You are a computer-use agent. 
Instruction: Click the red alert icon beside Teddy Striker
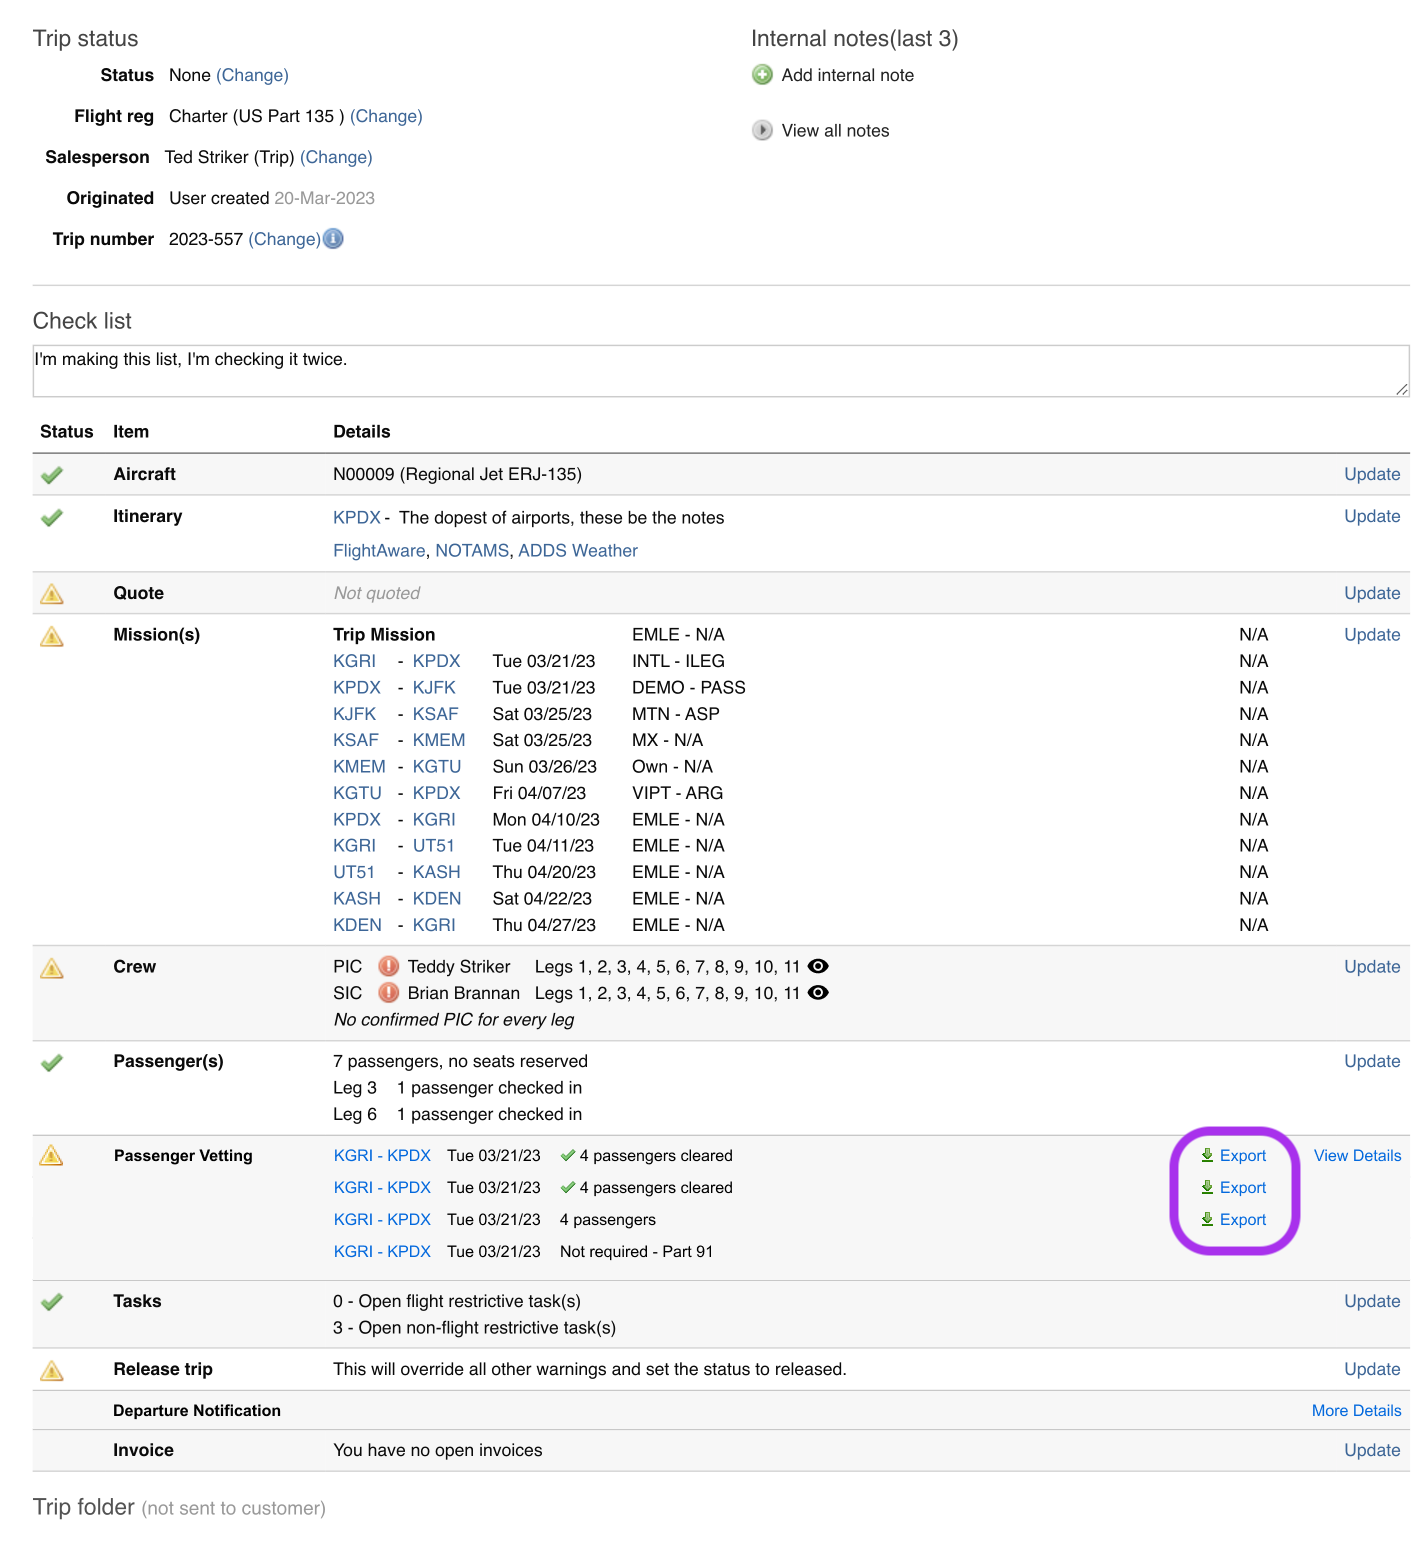(x=388, y=966)
